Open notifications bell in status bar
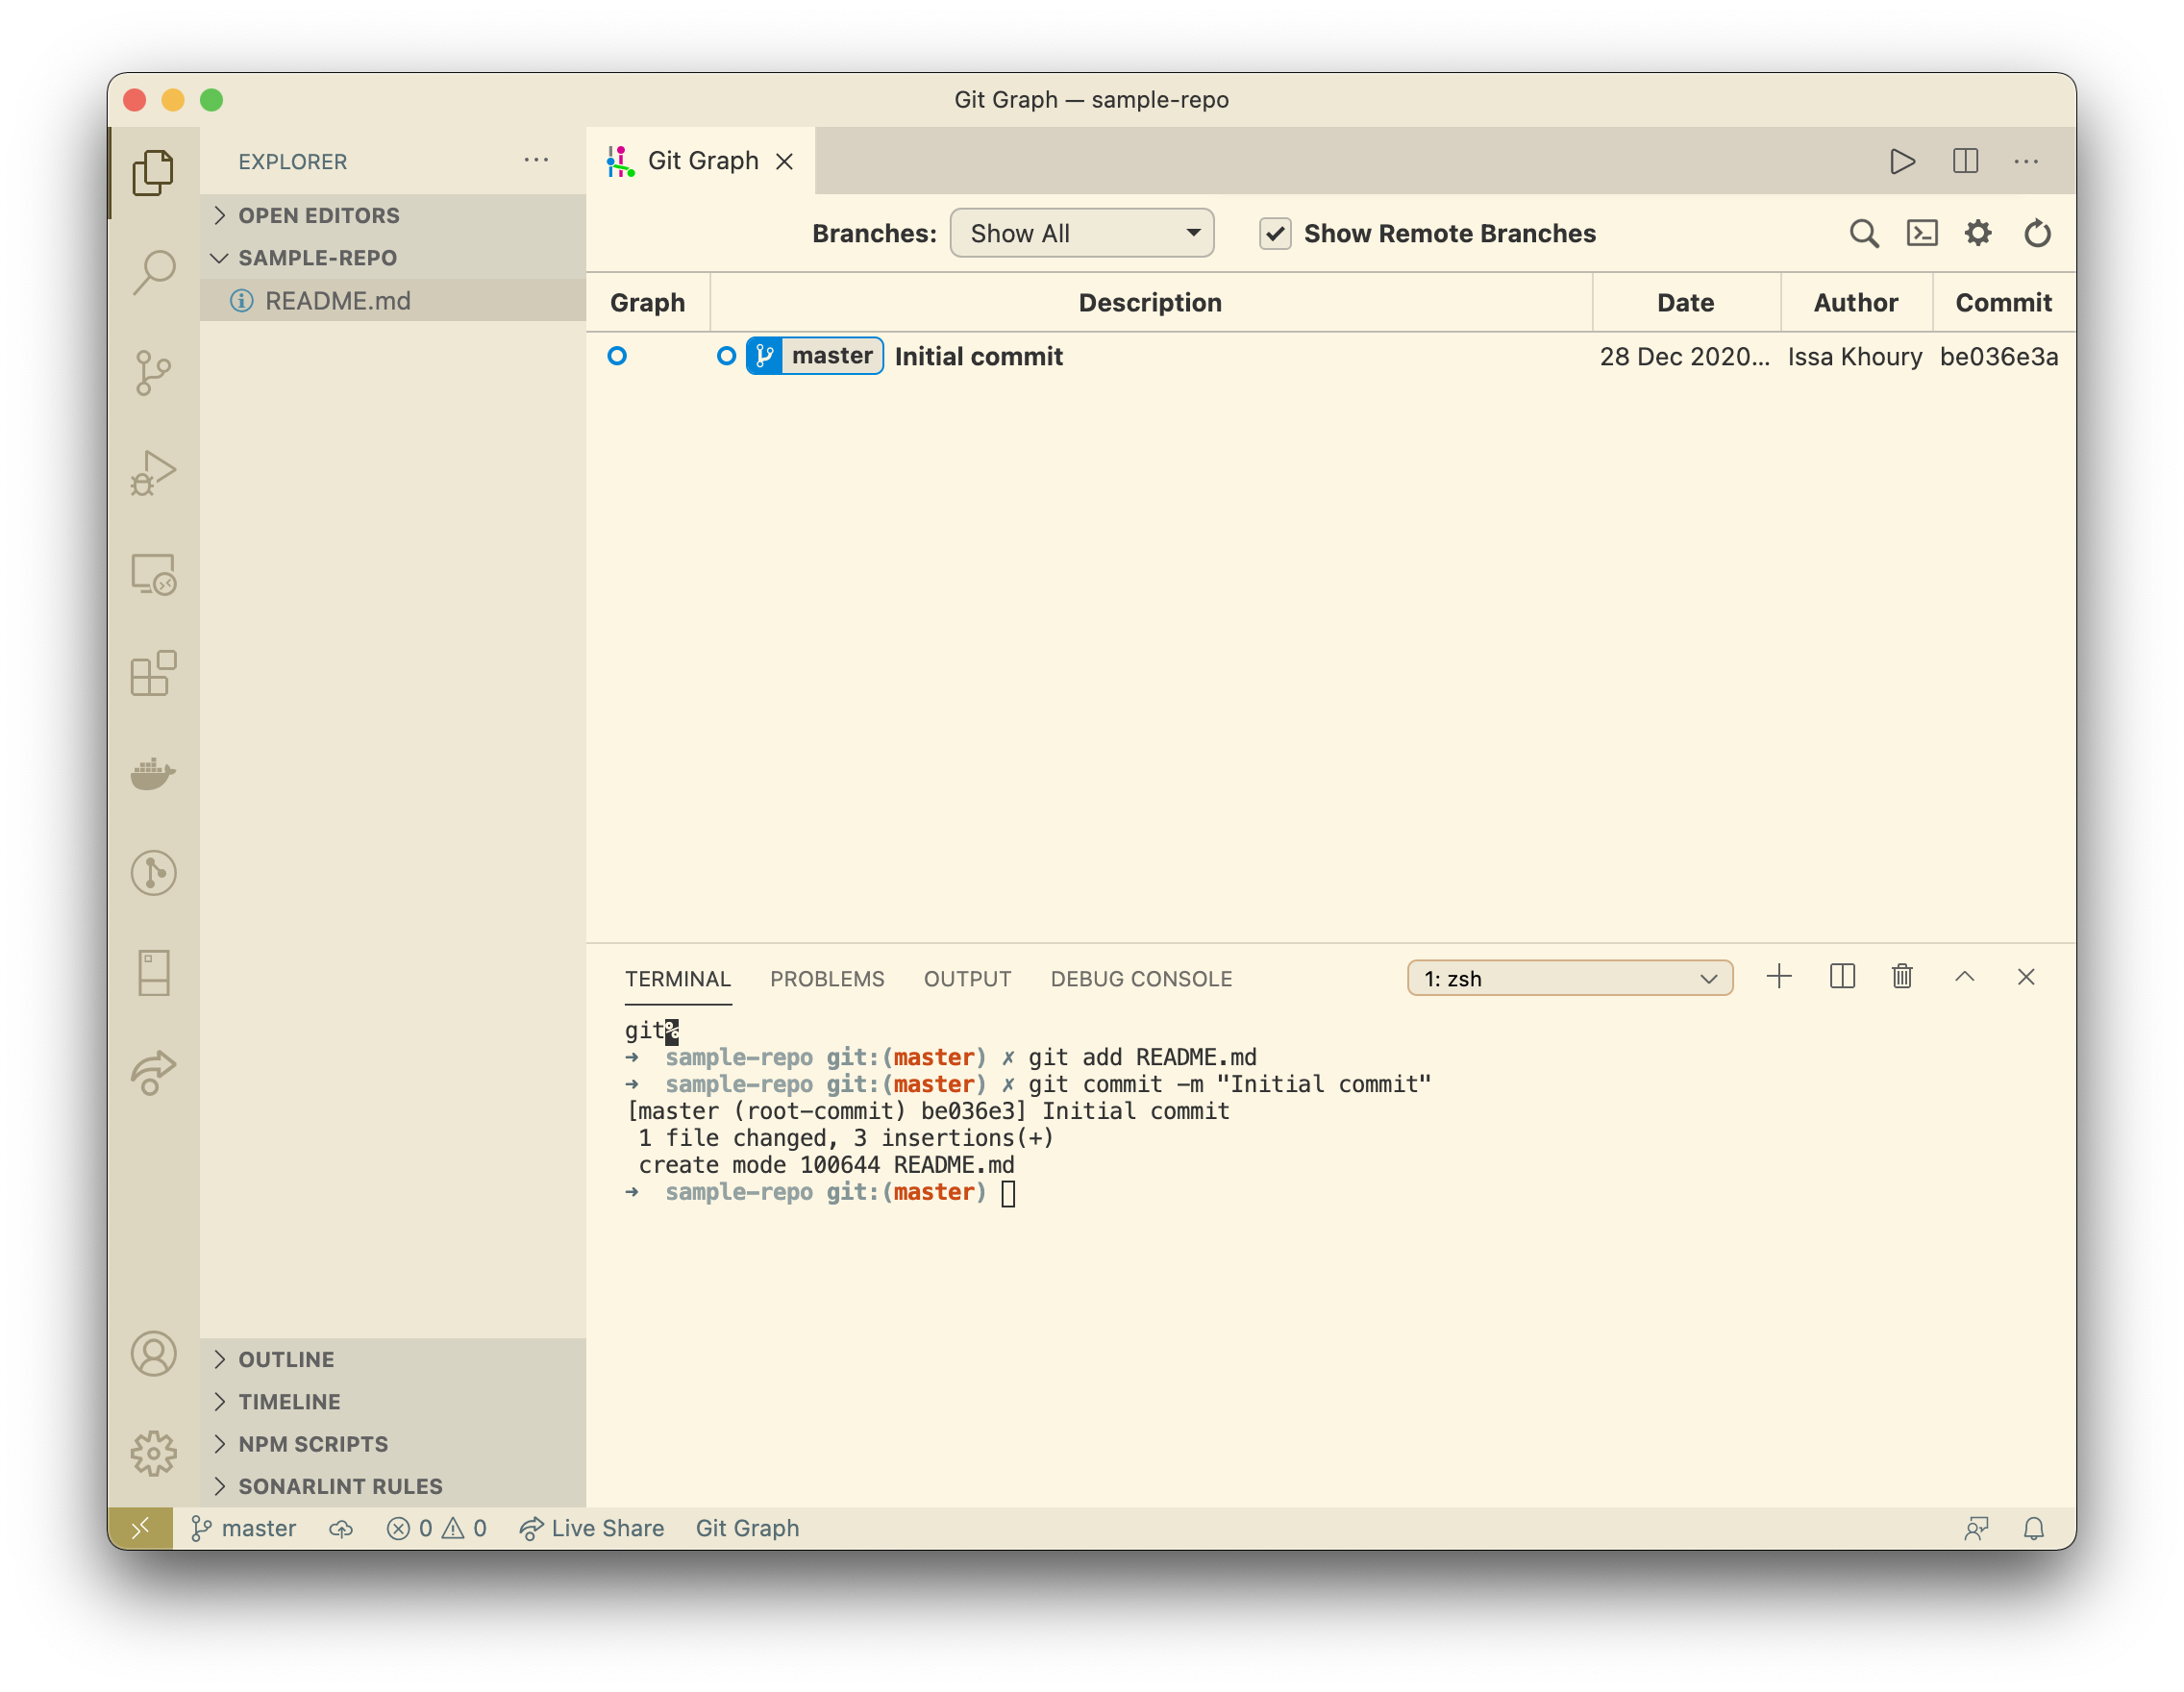Image resolution: width=2184 pixels, height=1692 pixels. (x=2033, y=1528)
